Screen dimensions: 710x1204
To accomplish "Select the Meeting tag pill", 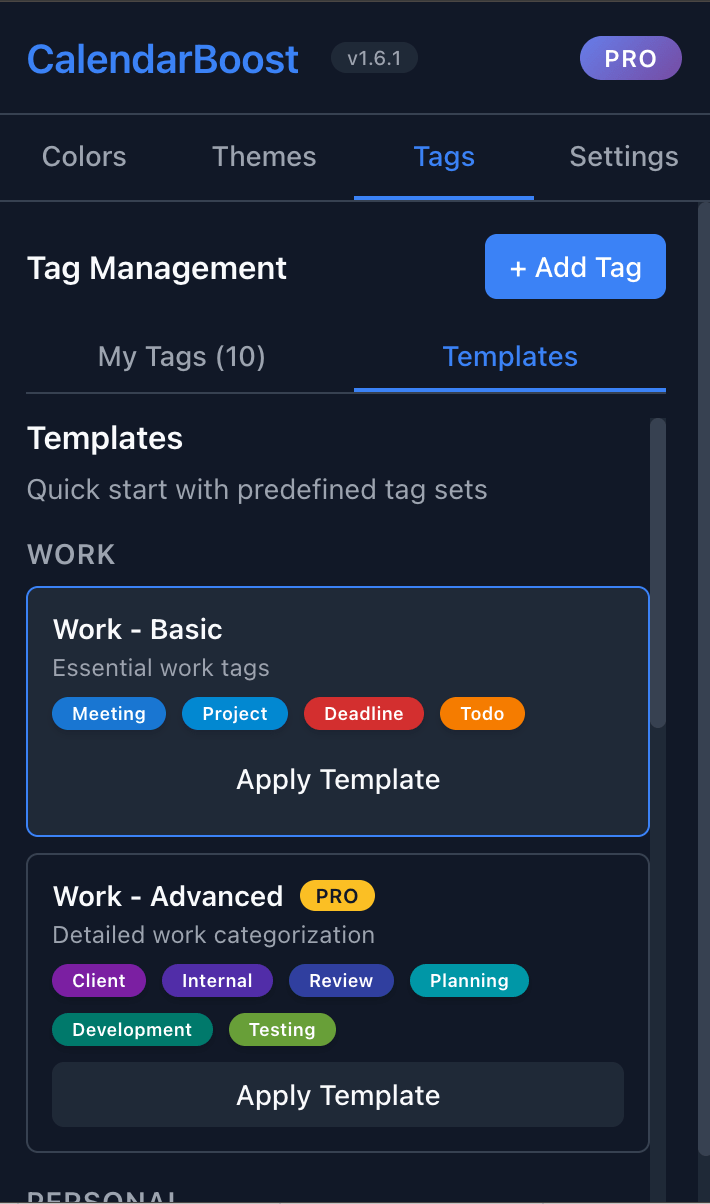I will [108, 713].
